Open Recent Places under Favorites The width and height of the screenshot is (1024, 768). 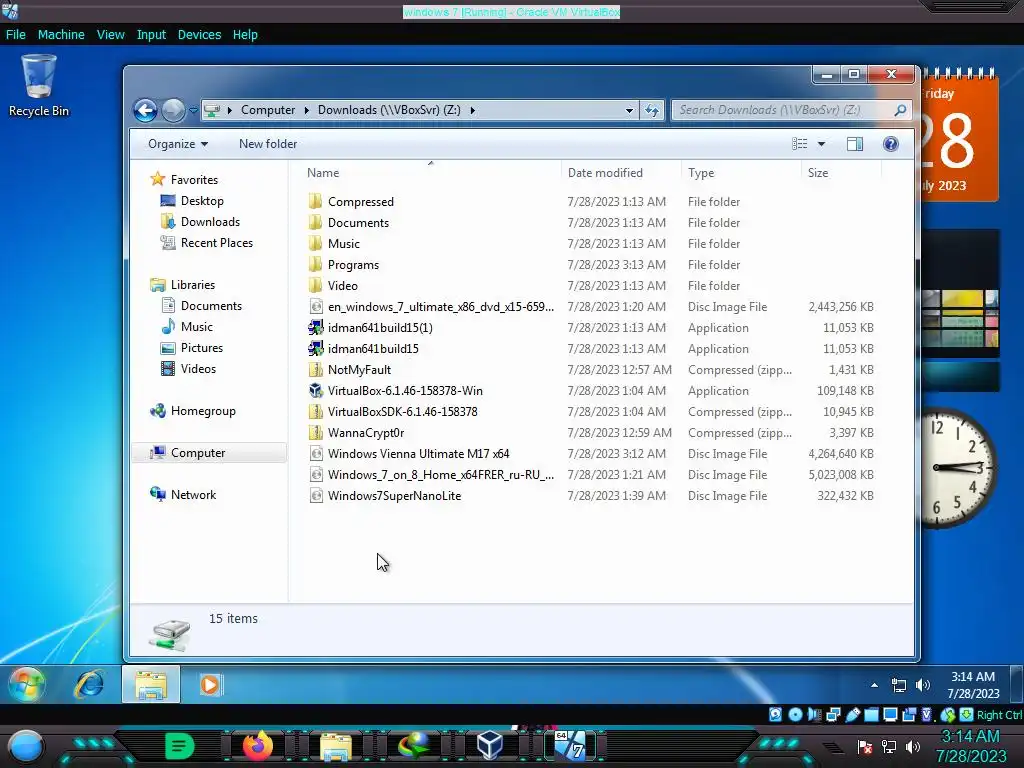pyautogui.click(x=216, y=242)
